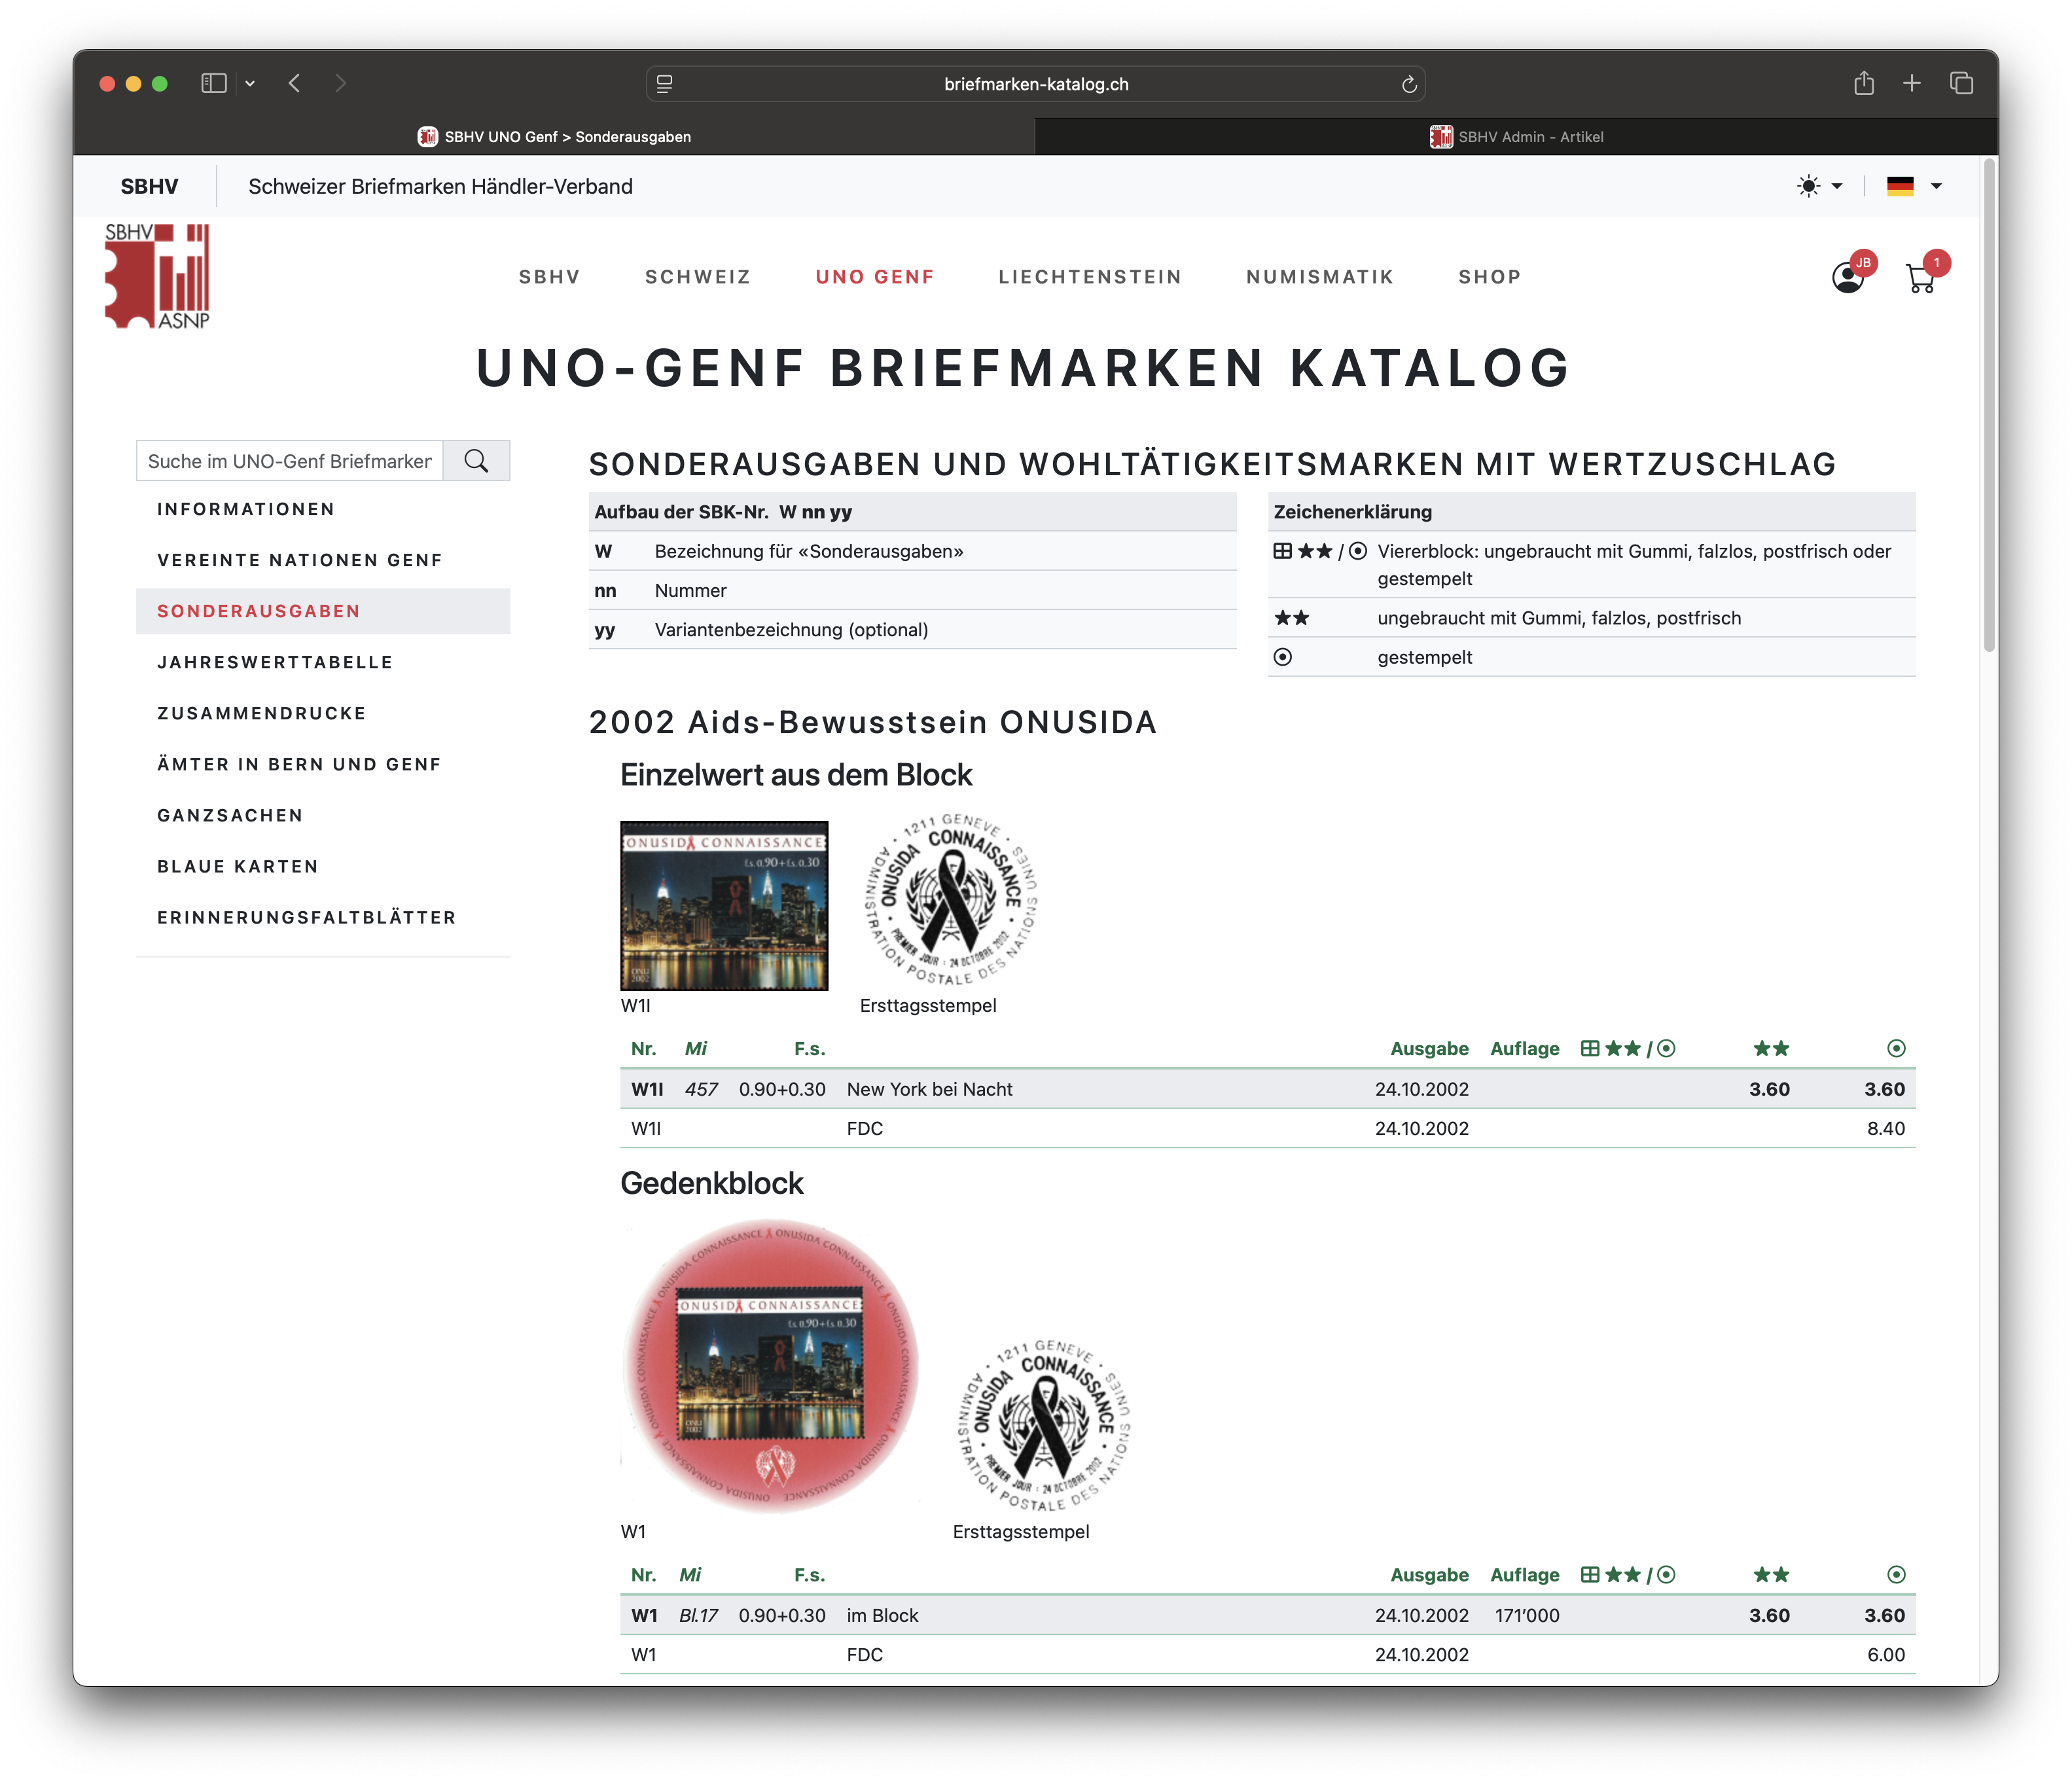Click the SBHV ASNP logo
This screenshot has height=1783, width=2072.
158,275
